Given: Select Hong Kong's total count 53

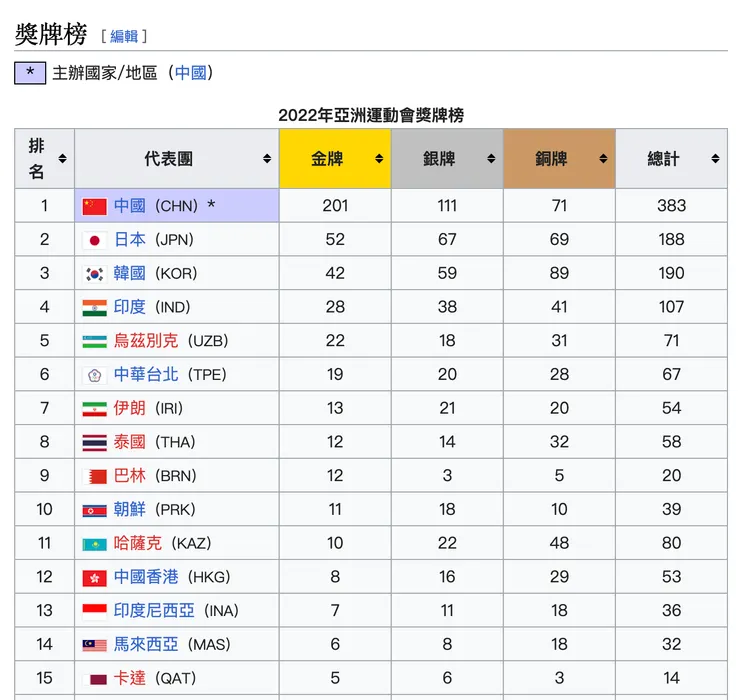Looking at the screenshot, I should pos(672,577).
